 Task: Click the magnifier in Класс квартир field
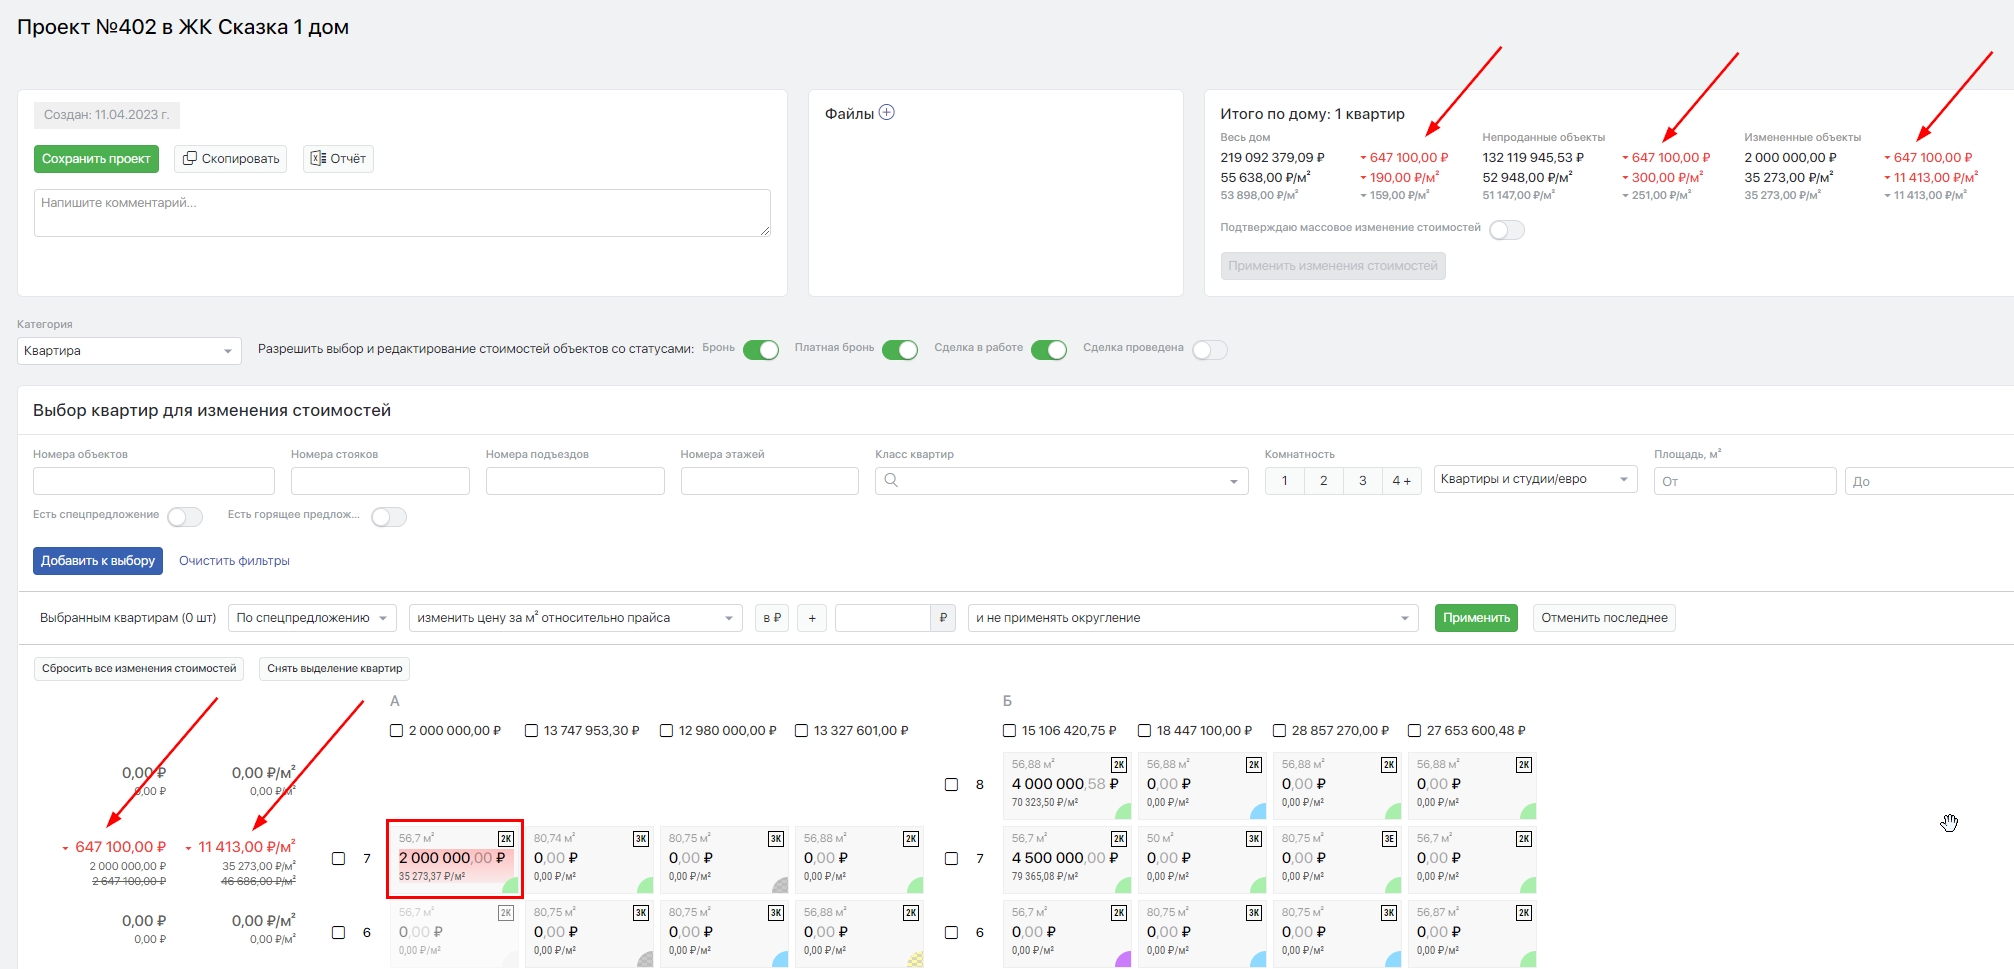click(891, 481)
